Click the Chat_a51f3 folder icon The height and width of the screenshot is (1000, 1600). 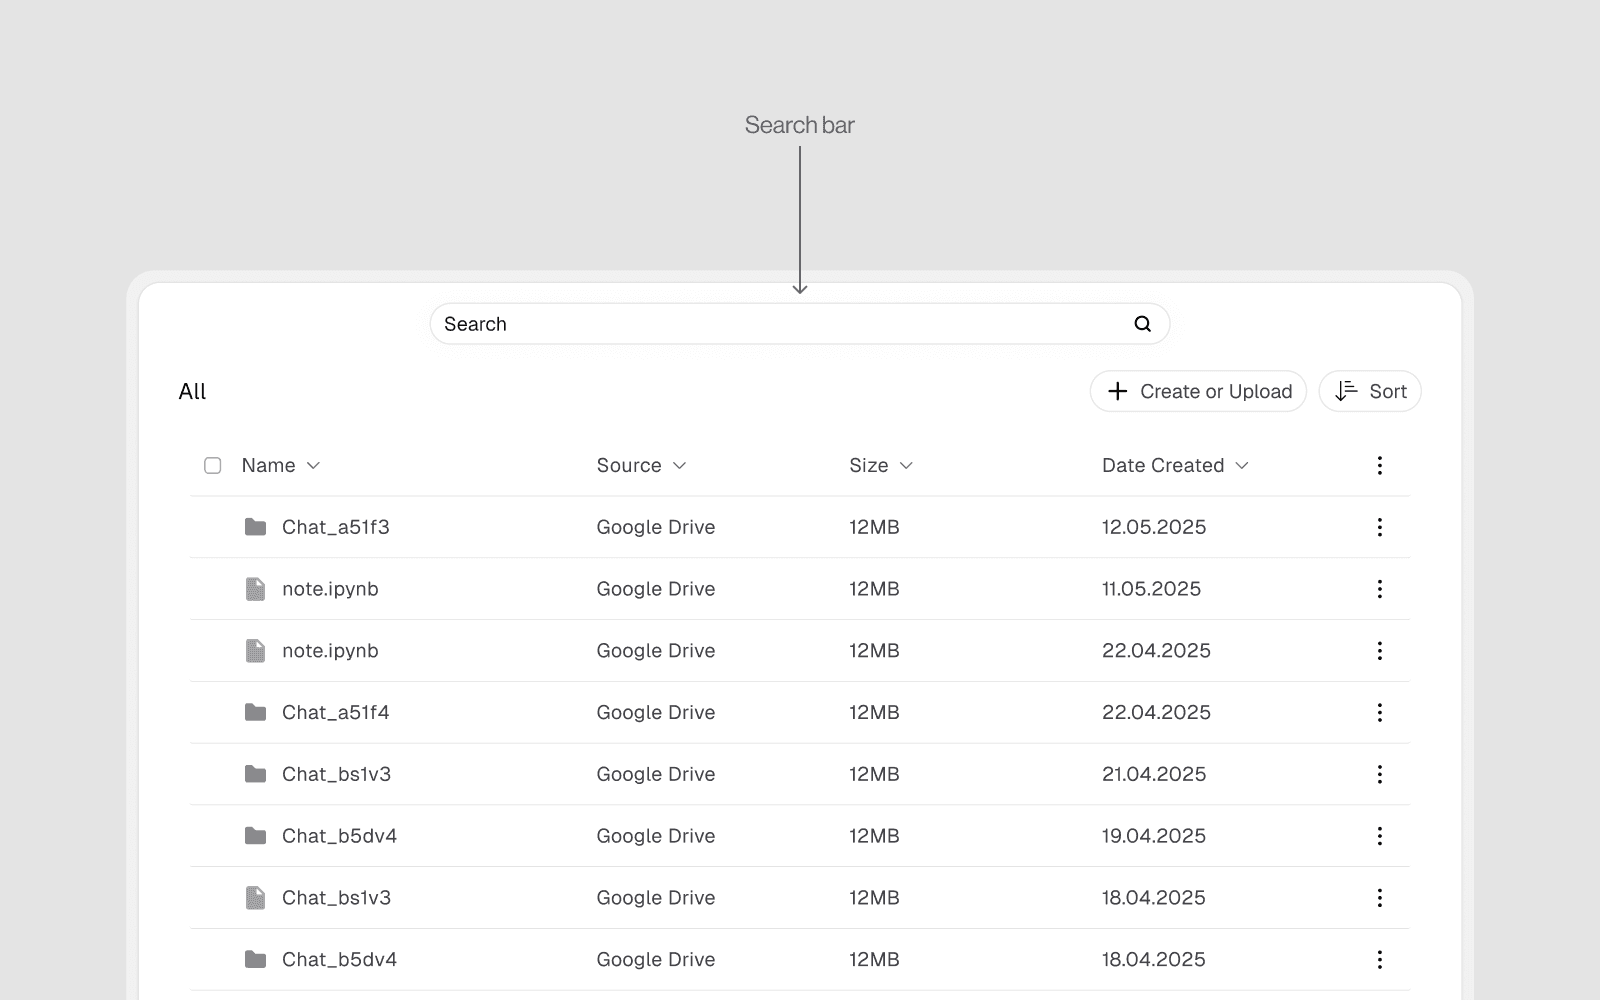256,527
